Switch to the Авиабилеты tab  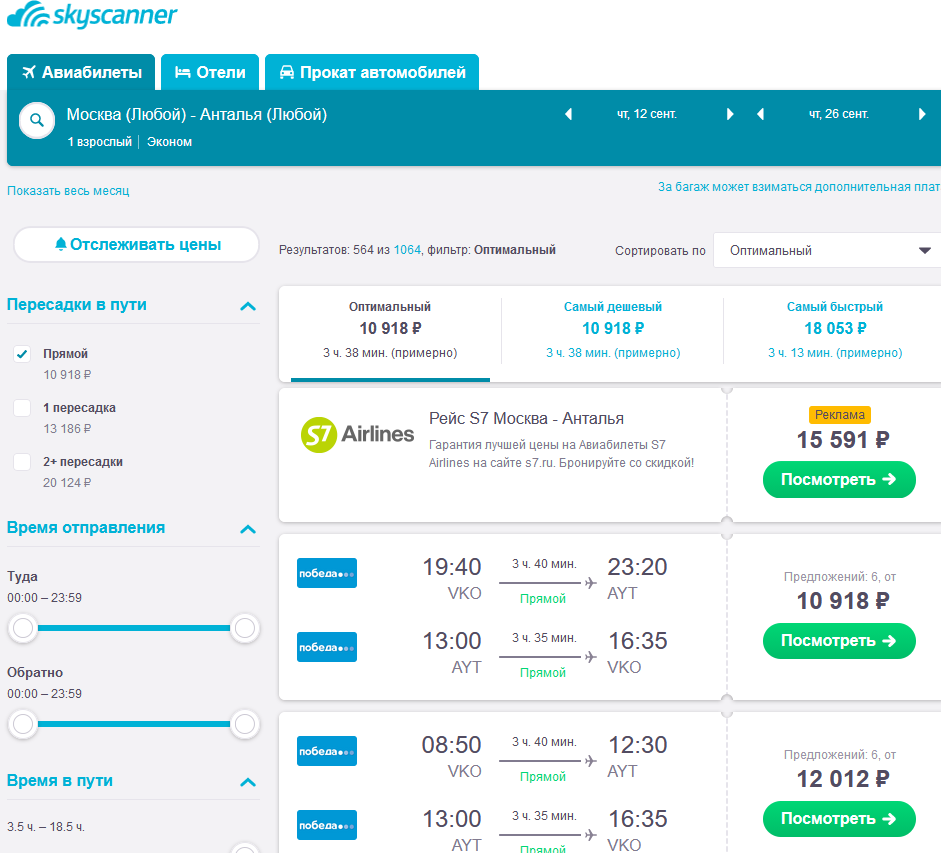[x=81, y=73]
